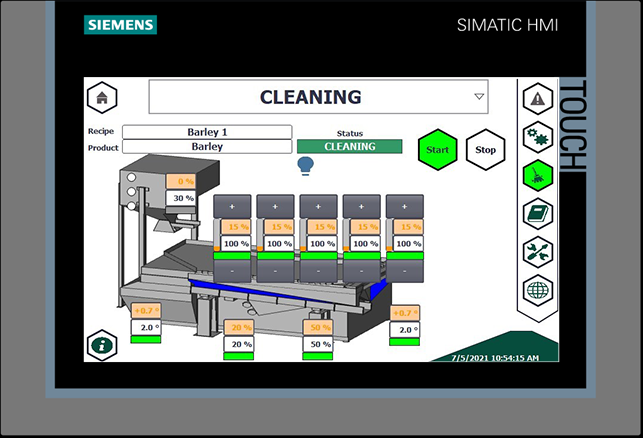Open the alarm warning triangle icon
Image resolution: width=643 pixels, height=438 pixels.
538,99
